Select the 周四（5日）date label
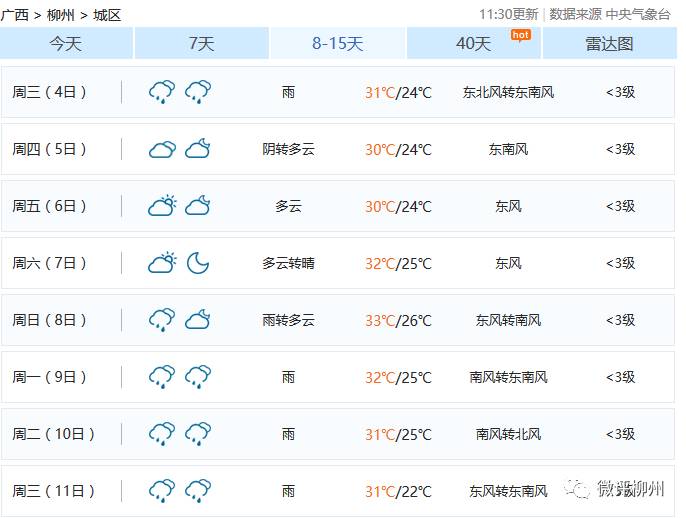This screenshot has width=686, height=518. [49, 149]
